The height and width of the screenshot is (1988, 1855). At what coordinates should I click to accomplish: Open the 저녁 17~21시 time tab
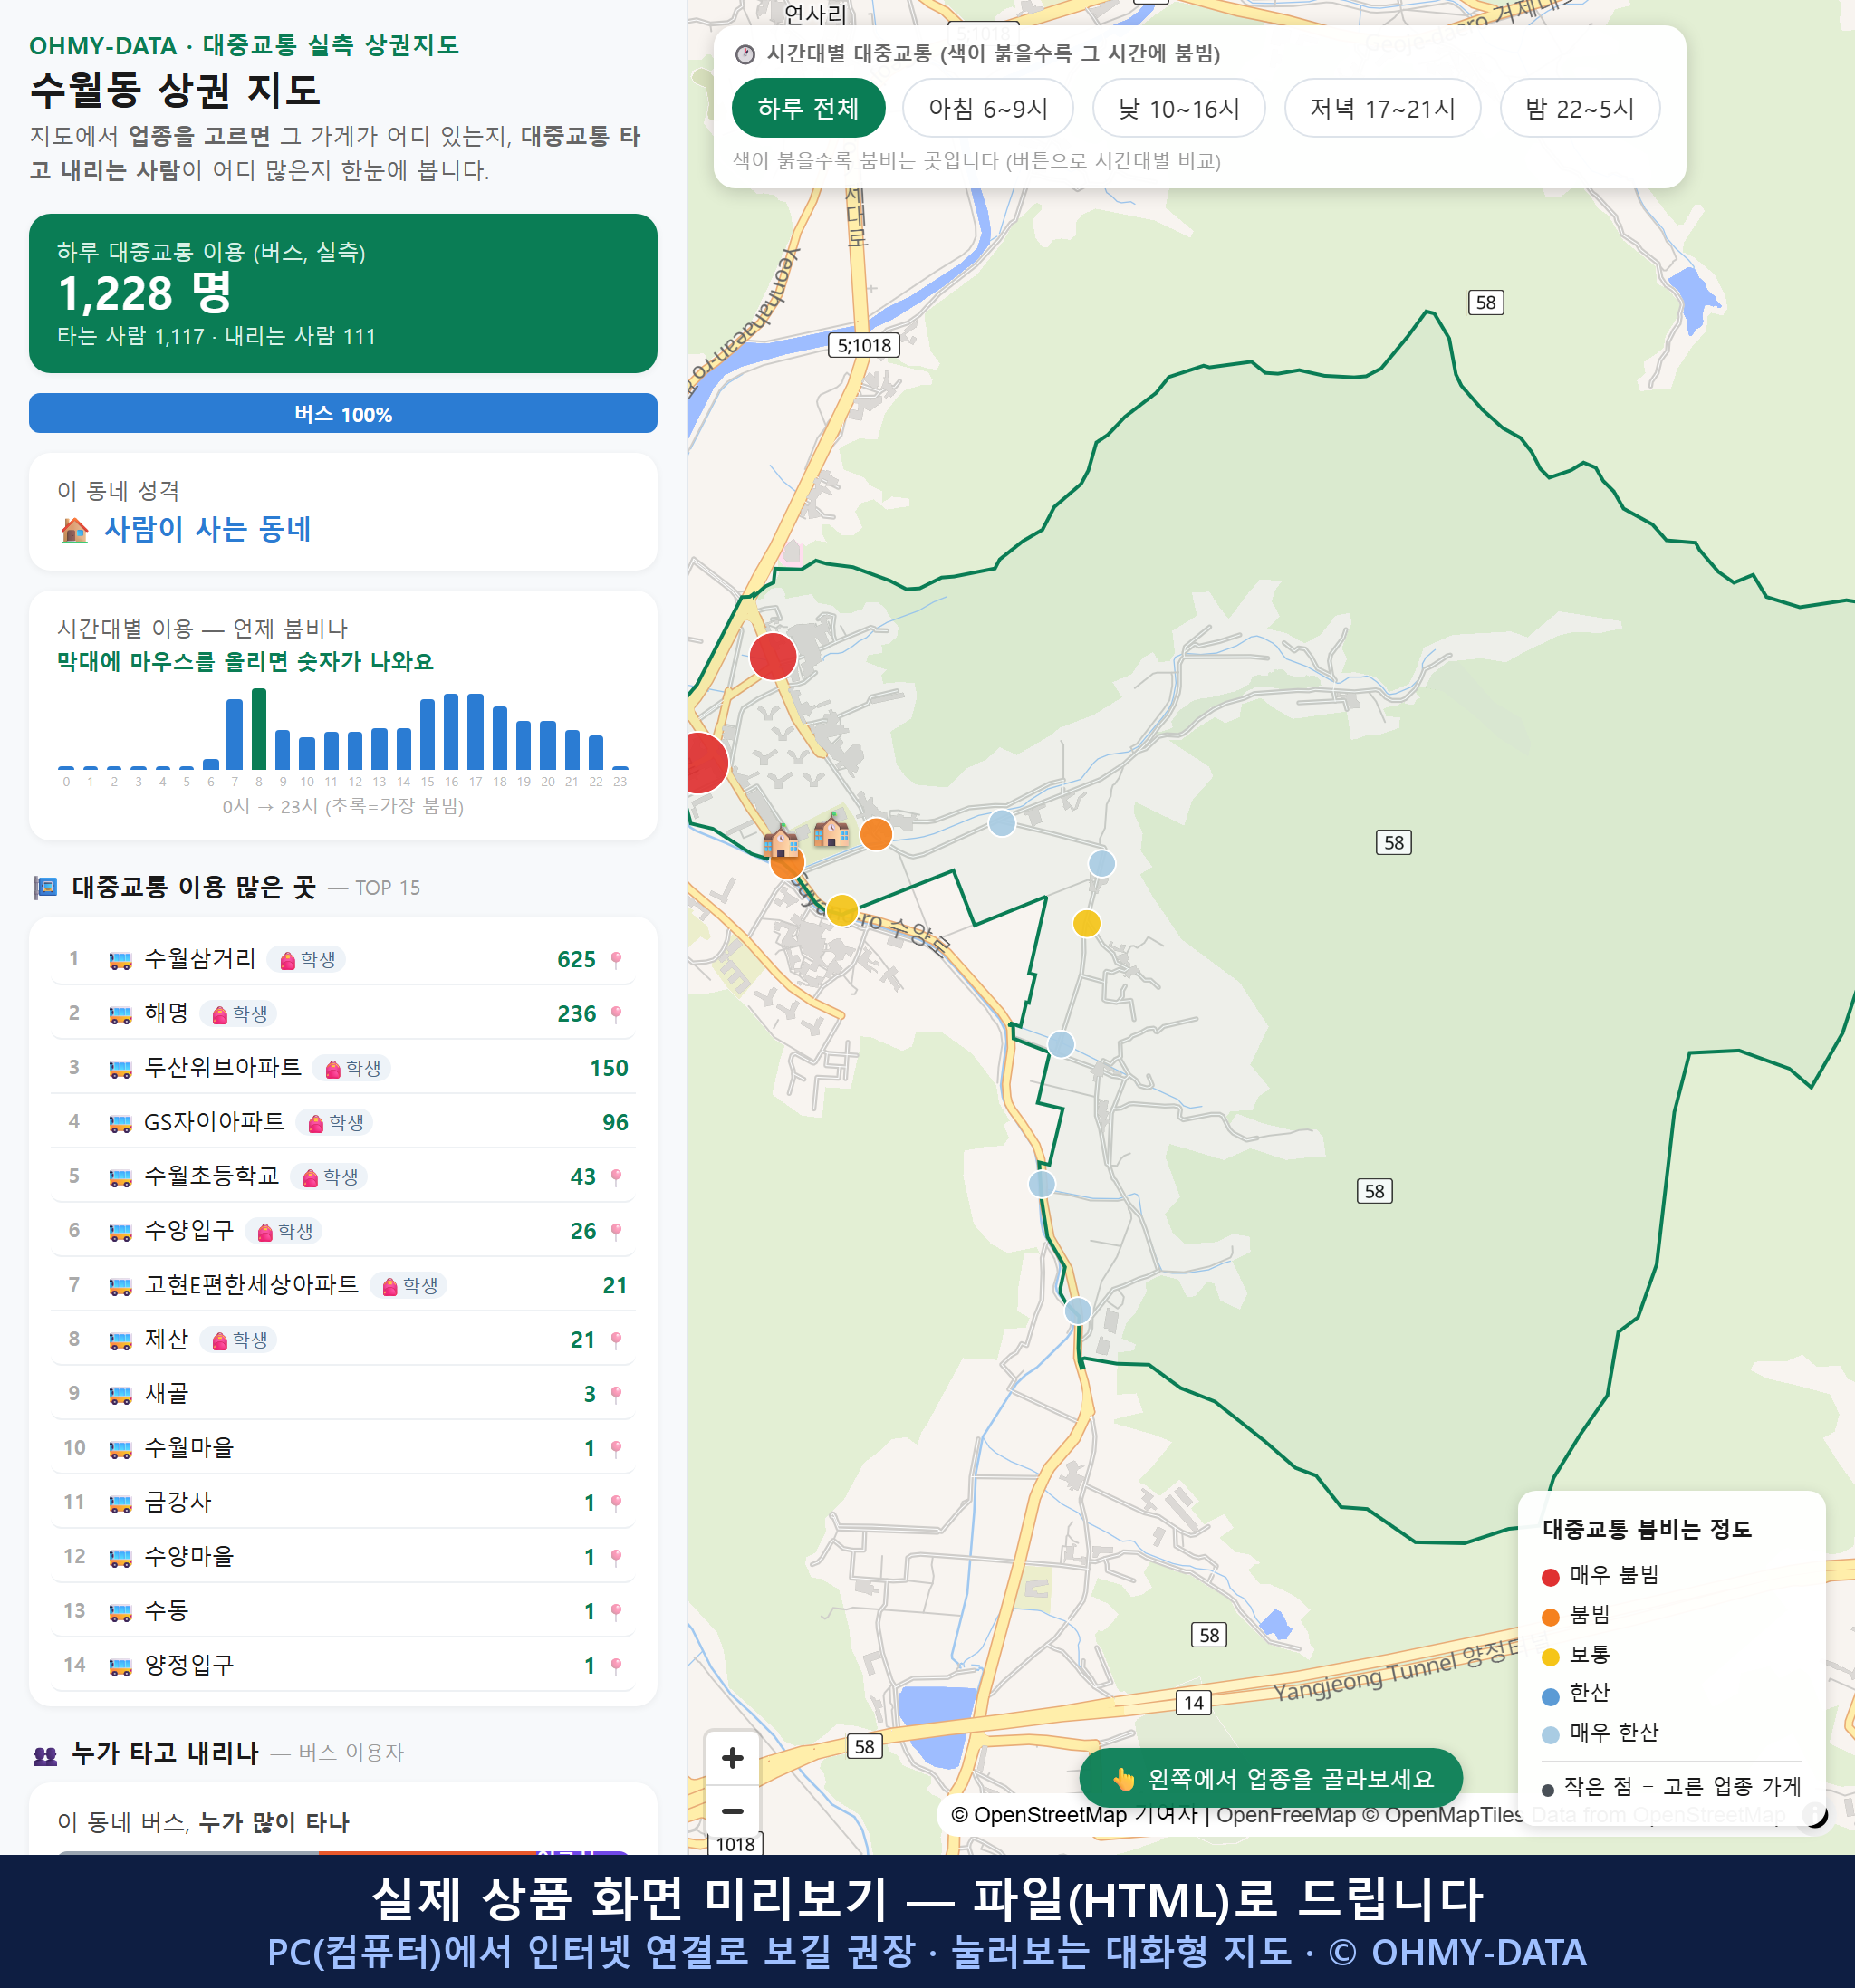pyautogui.click(x=1382, y=108)
